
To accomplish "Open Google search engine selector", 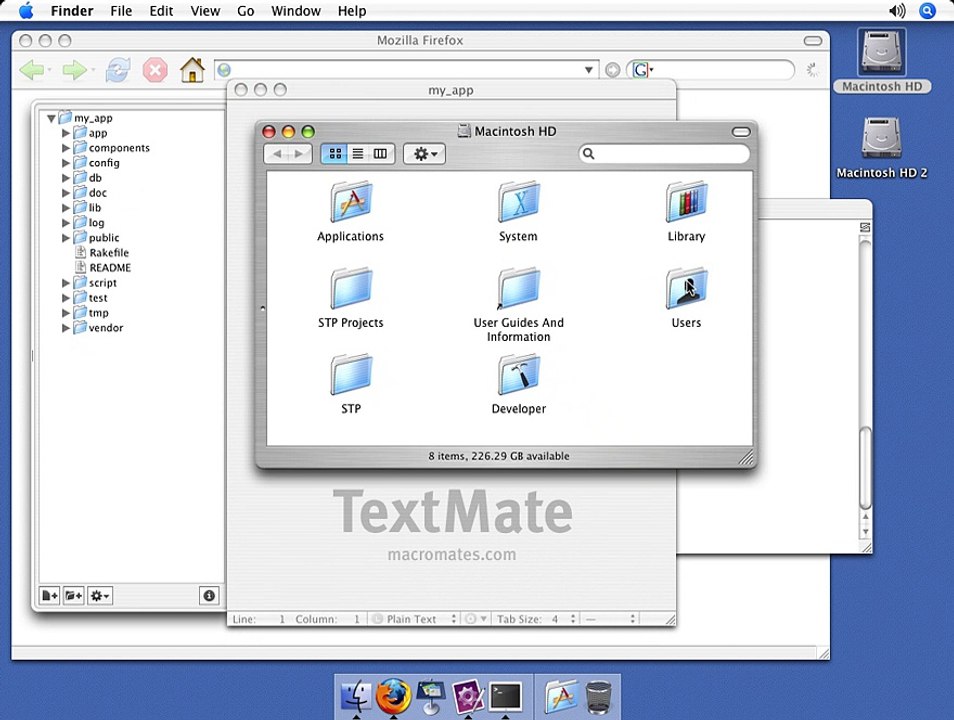I will [642, 70].
